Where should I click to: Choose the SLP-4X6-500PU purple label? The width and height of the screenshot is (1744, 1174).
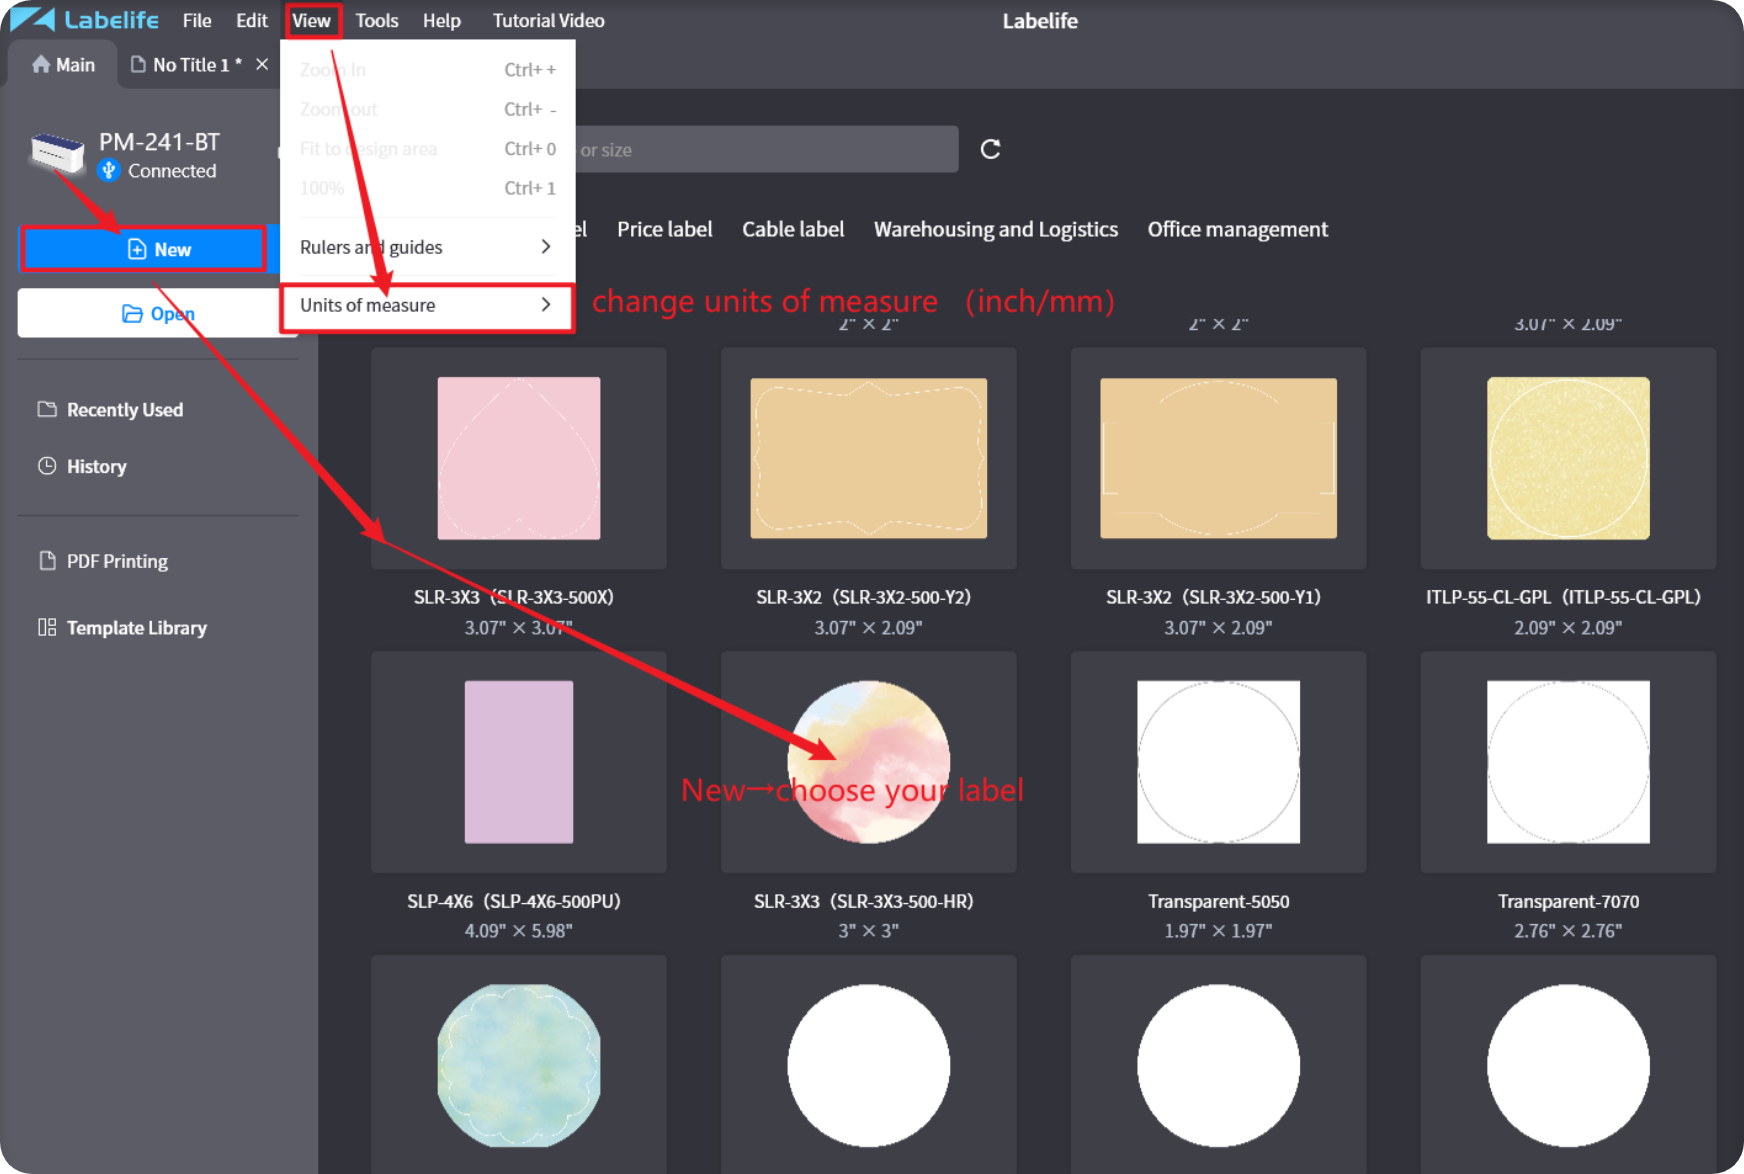pos(518,762)
